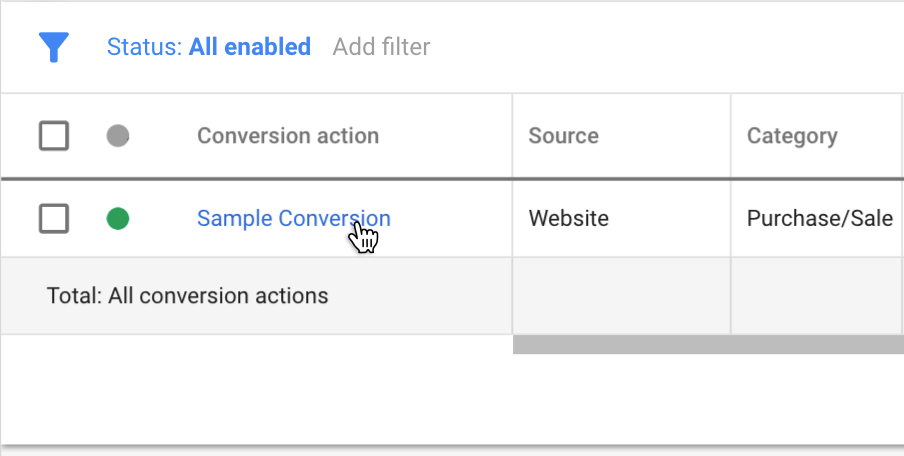Click the horizontal scrollbar below the table
Viewport: 904px width, 456px height.
[708, 345]
